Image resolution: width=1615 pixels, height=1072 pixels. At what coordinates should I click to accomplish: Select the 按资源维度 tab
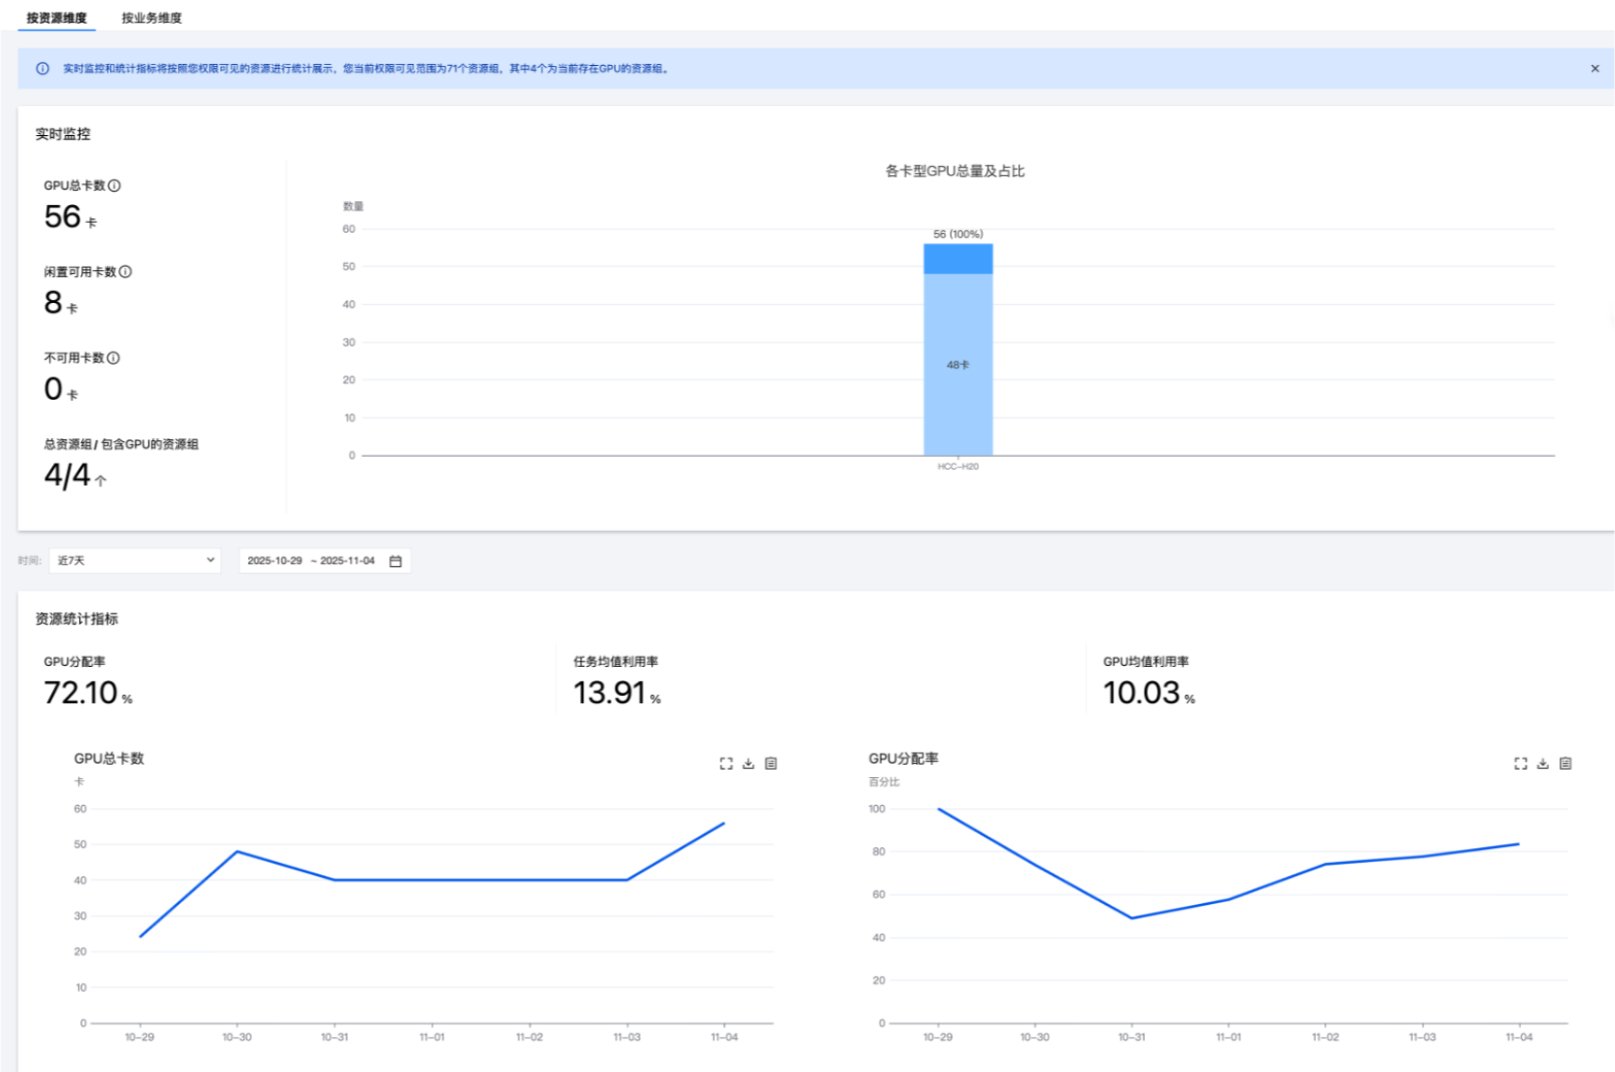[56, 18]
